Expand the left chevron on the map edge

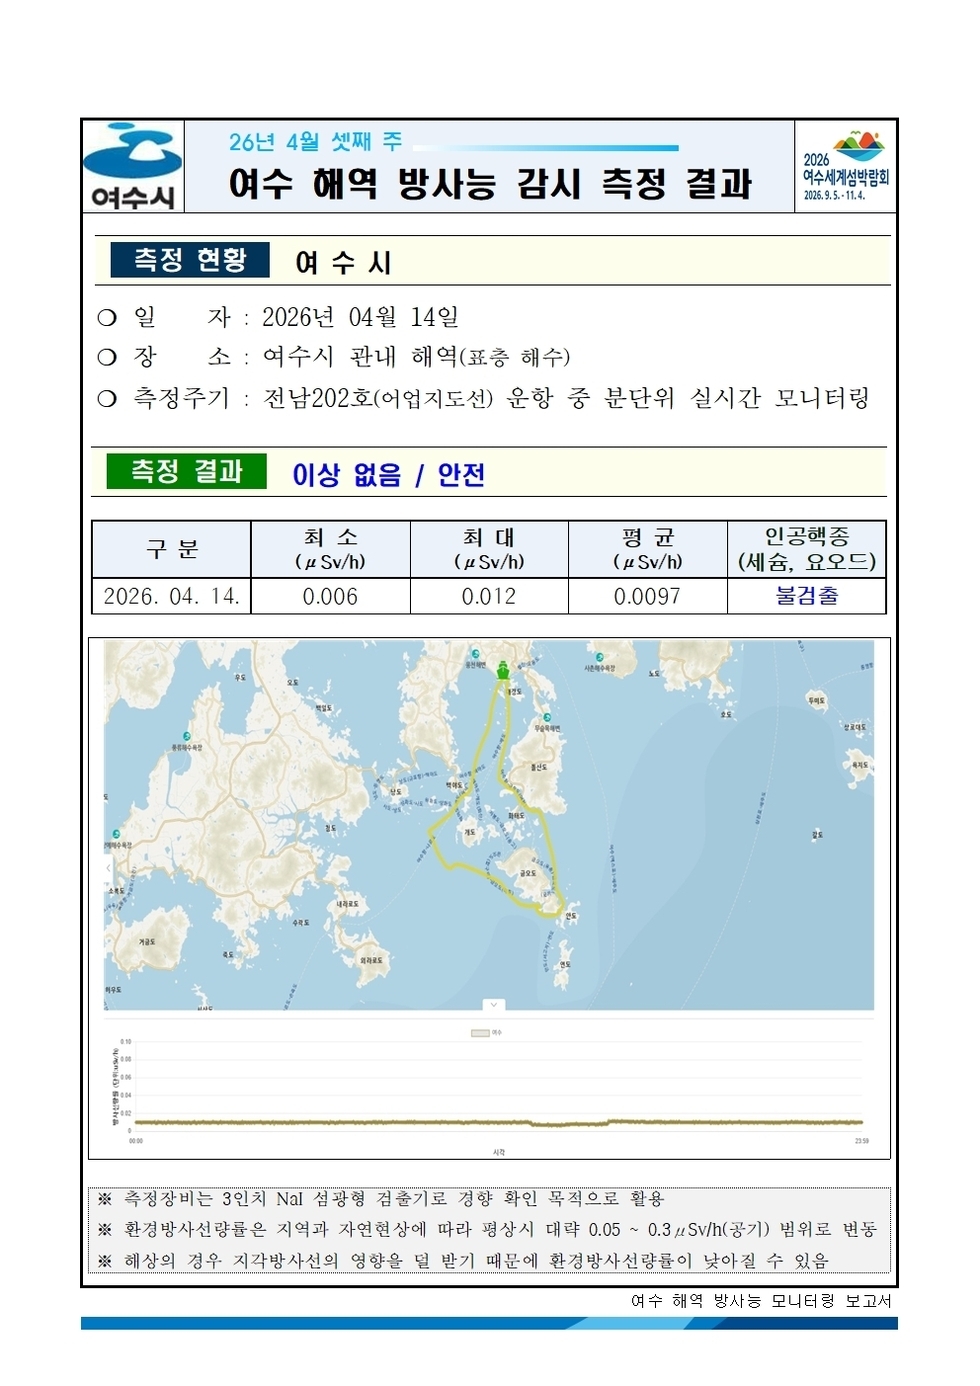[109, 868]
